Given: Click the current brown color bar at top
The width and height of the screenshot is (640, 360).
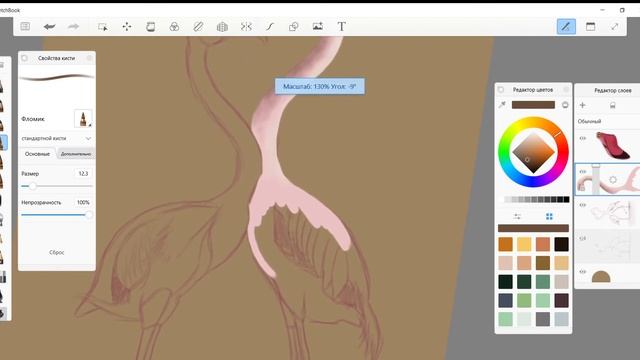Looking at the screenshot, I should 533,105.
